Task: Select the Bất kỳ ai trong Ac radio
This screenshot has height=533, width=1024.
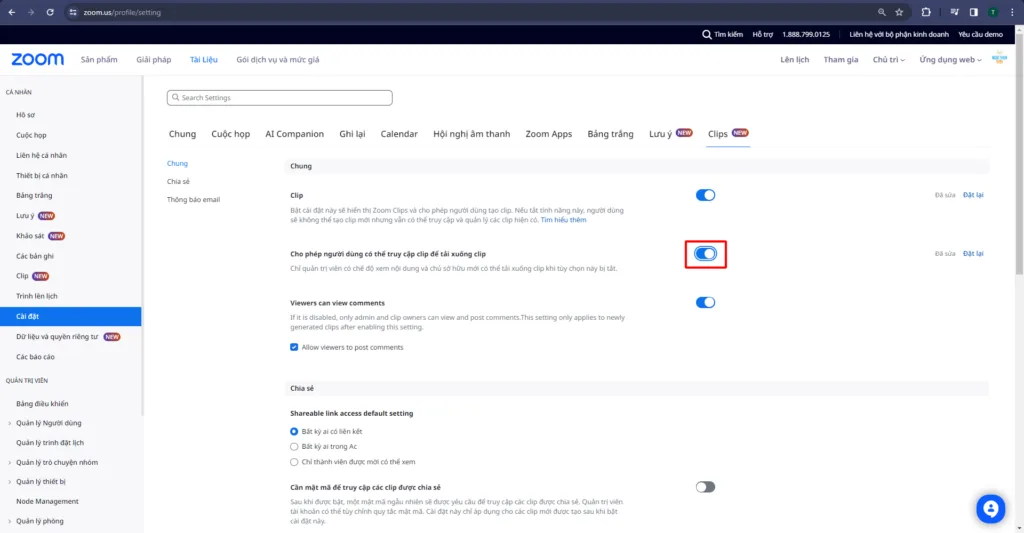Action: click(294, 446)
